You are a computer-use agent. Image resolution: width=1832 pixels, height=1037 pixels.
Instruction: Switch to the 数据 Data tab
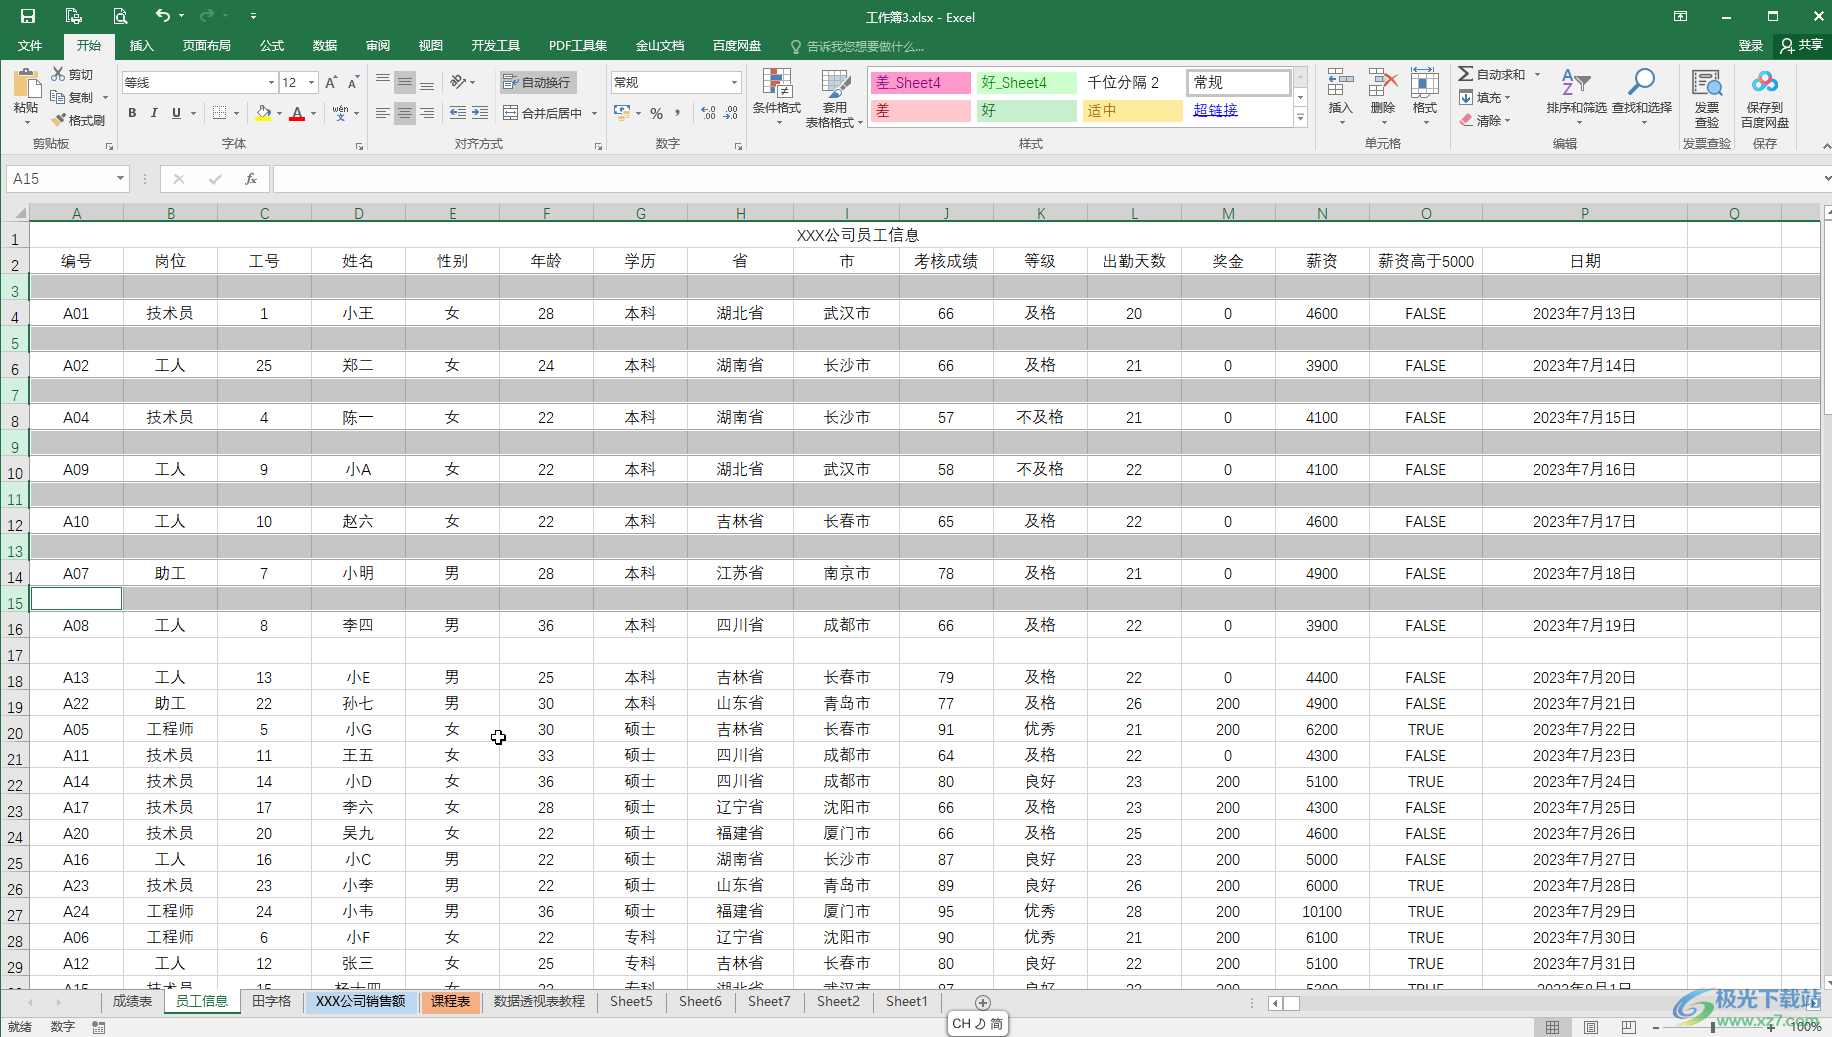324,46
